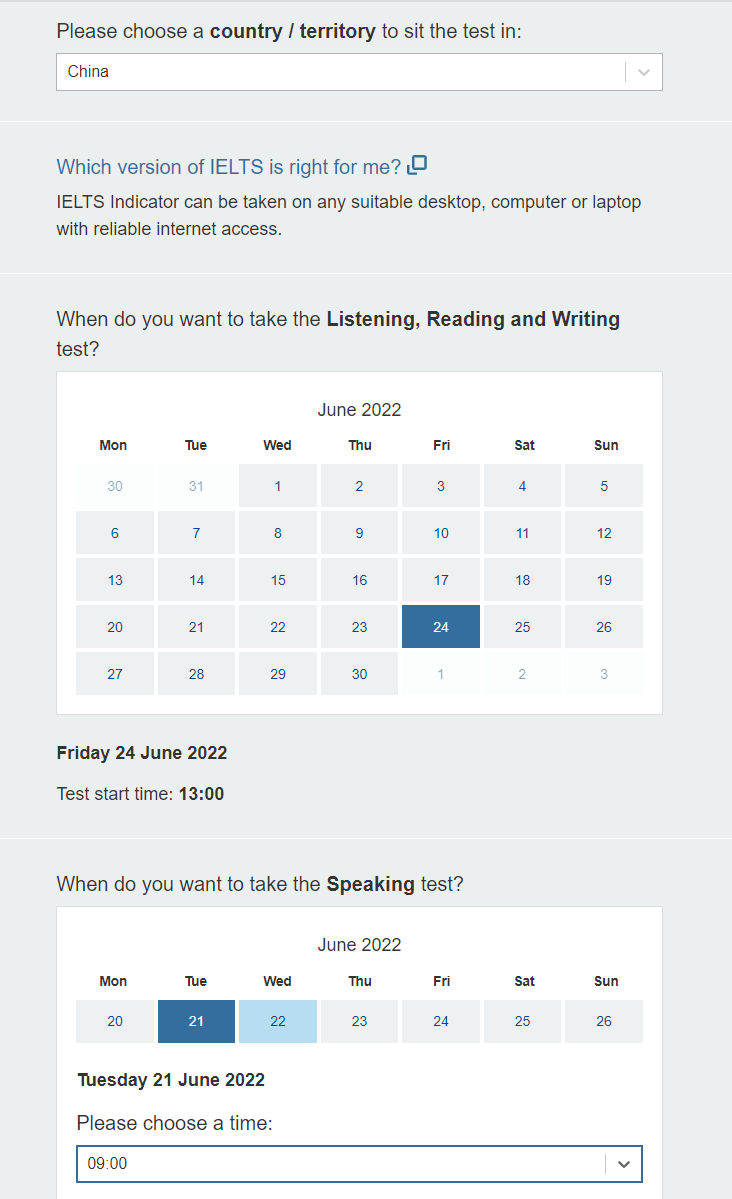Select Monday 20 in the Speaking test calendar
Image resolution: width=732 pixels, height=1199 pixels.
pyautogui.click(x=115, y=1022)
